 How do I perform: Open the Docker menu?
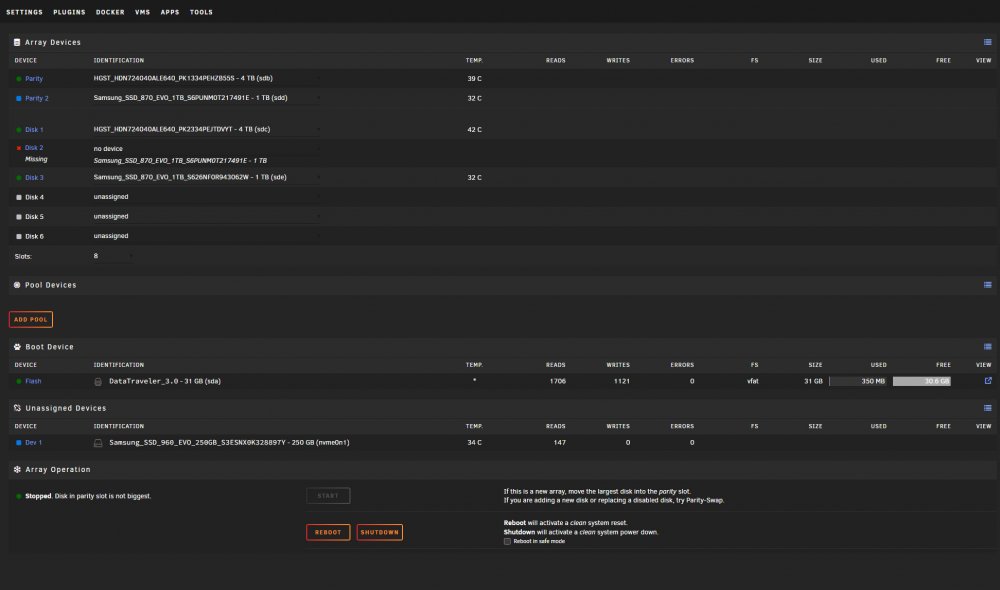click(110, 12)
